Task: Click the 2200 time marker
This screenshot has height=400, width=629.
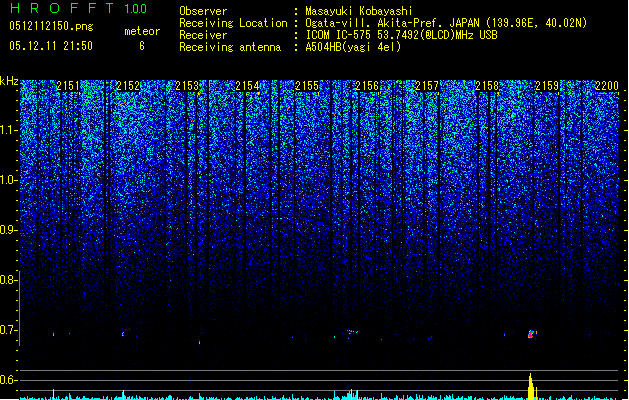Action: click(607, 86)
